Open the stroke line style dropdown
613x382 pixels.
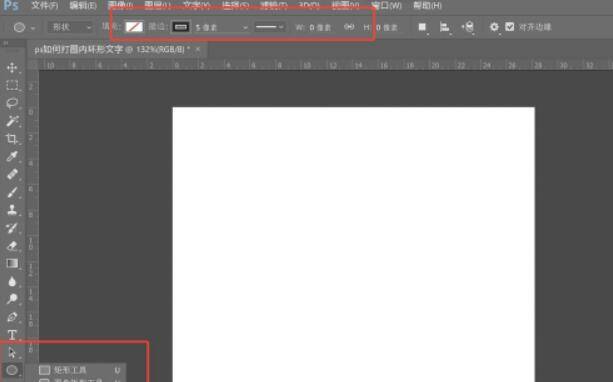point(269,27)
